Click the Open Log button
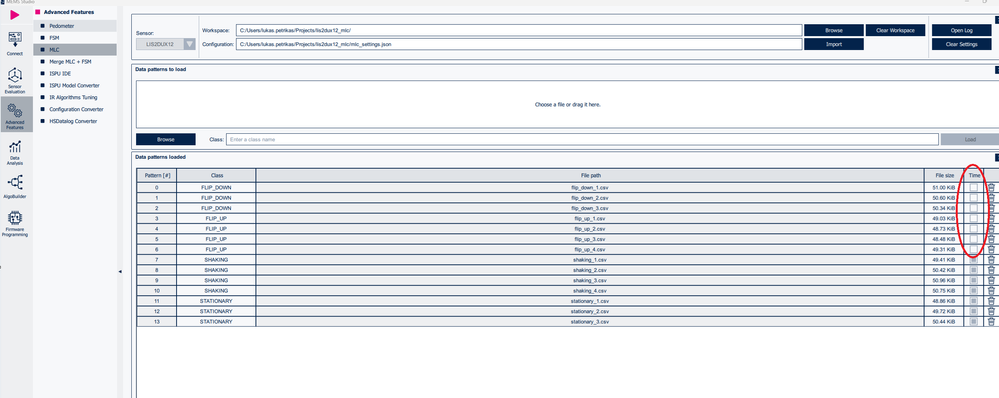The height and width of the screenshot is (398, 999). (x=961, y=31)
